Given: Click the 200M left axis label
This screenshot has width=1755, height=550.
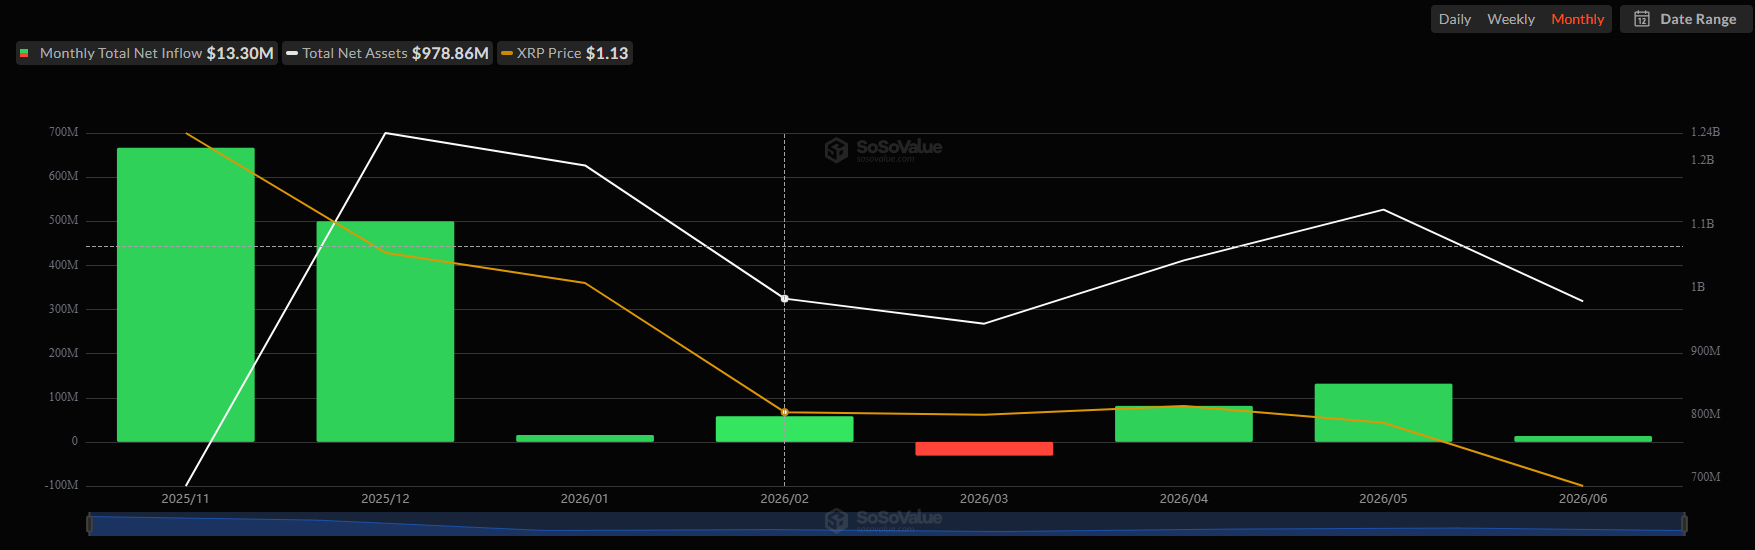Looking at the screenshot, I should pyautogui.click(x=63, y=353).
